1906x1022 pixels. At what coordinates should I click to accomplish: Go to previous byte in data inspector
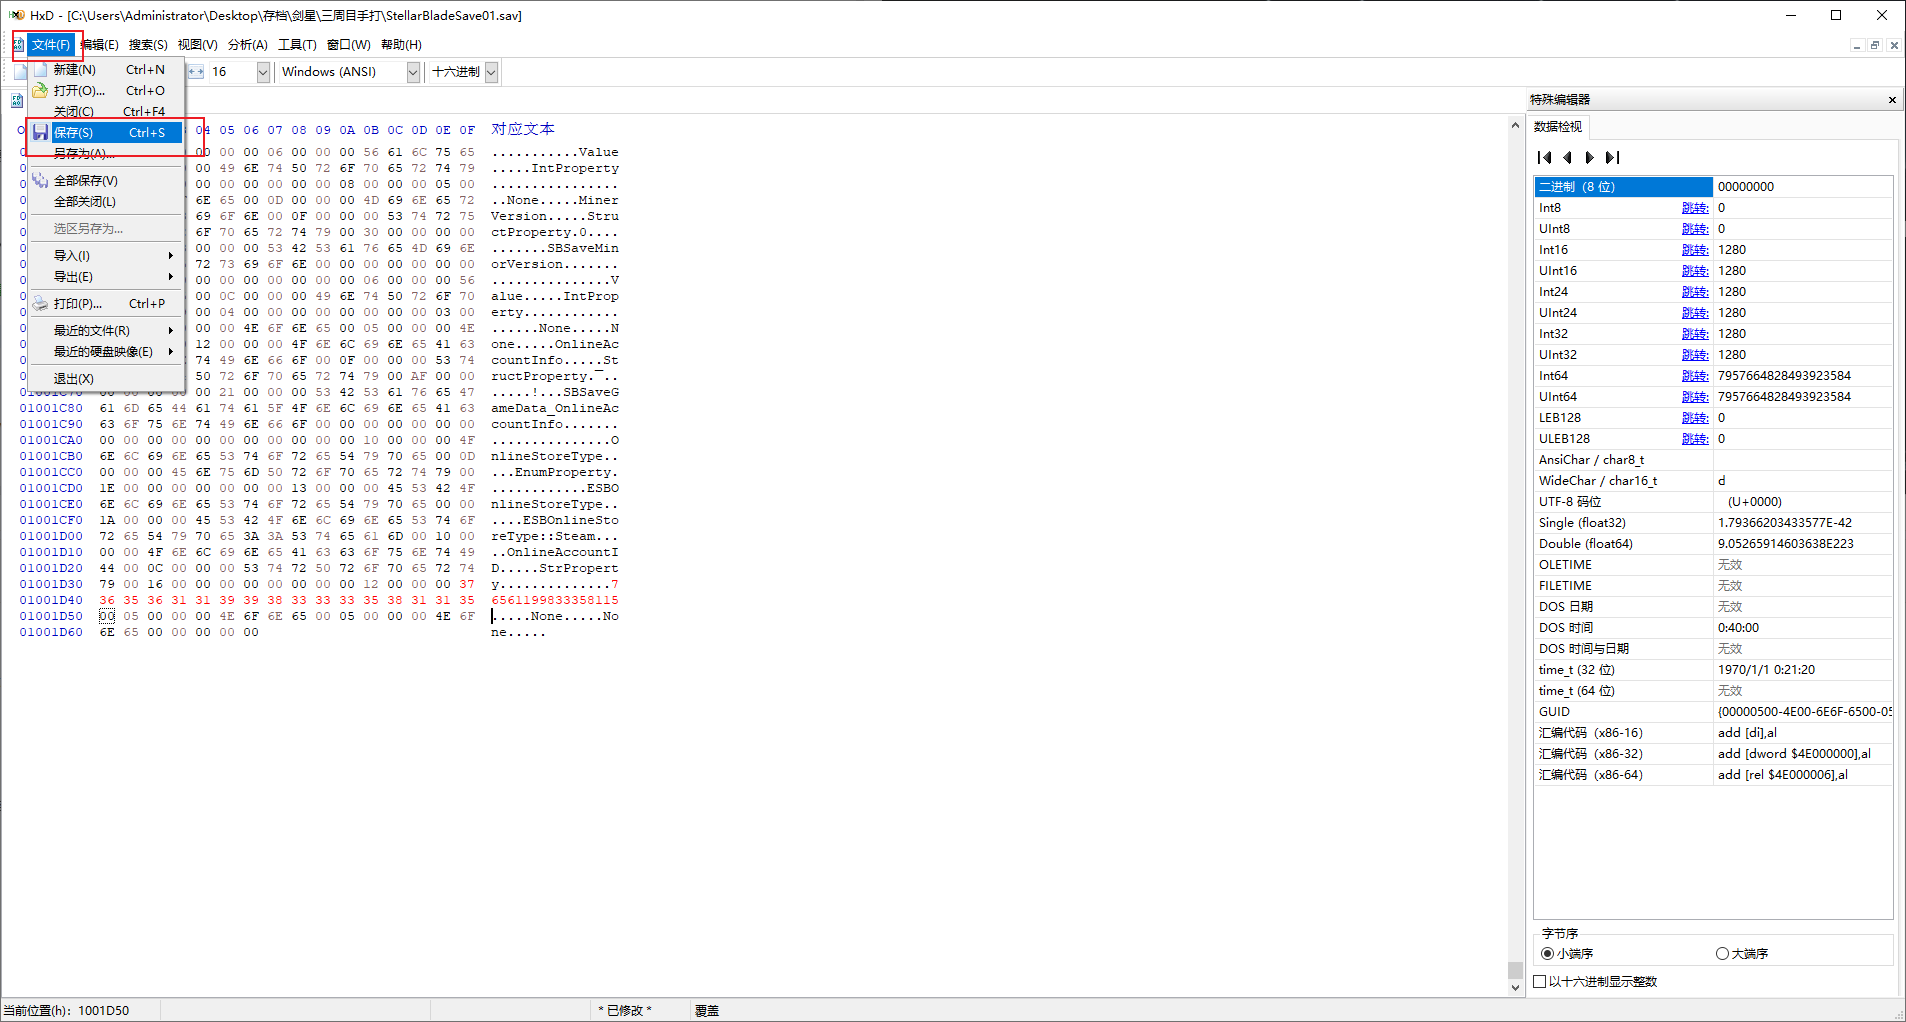click(1567, 157)
